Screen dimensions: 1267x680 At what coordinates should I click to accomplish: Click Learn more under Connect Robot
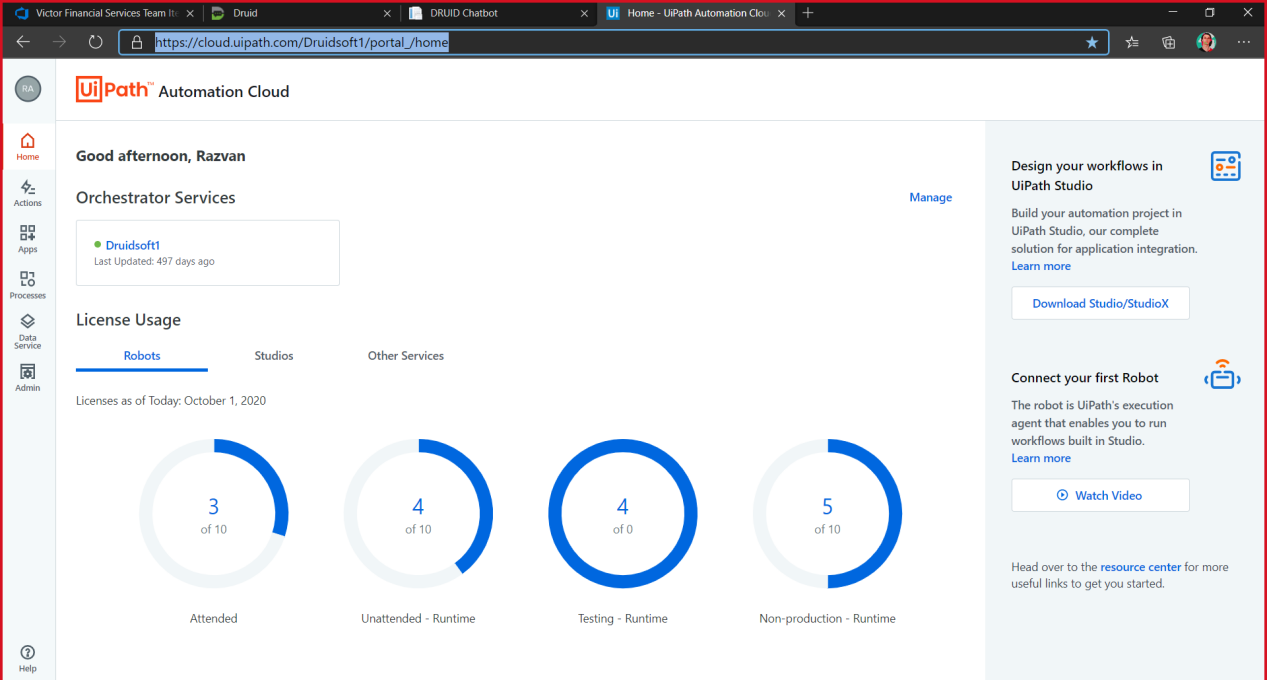1041,458
